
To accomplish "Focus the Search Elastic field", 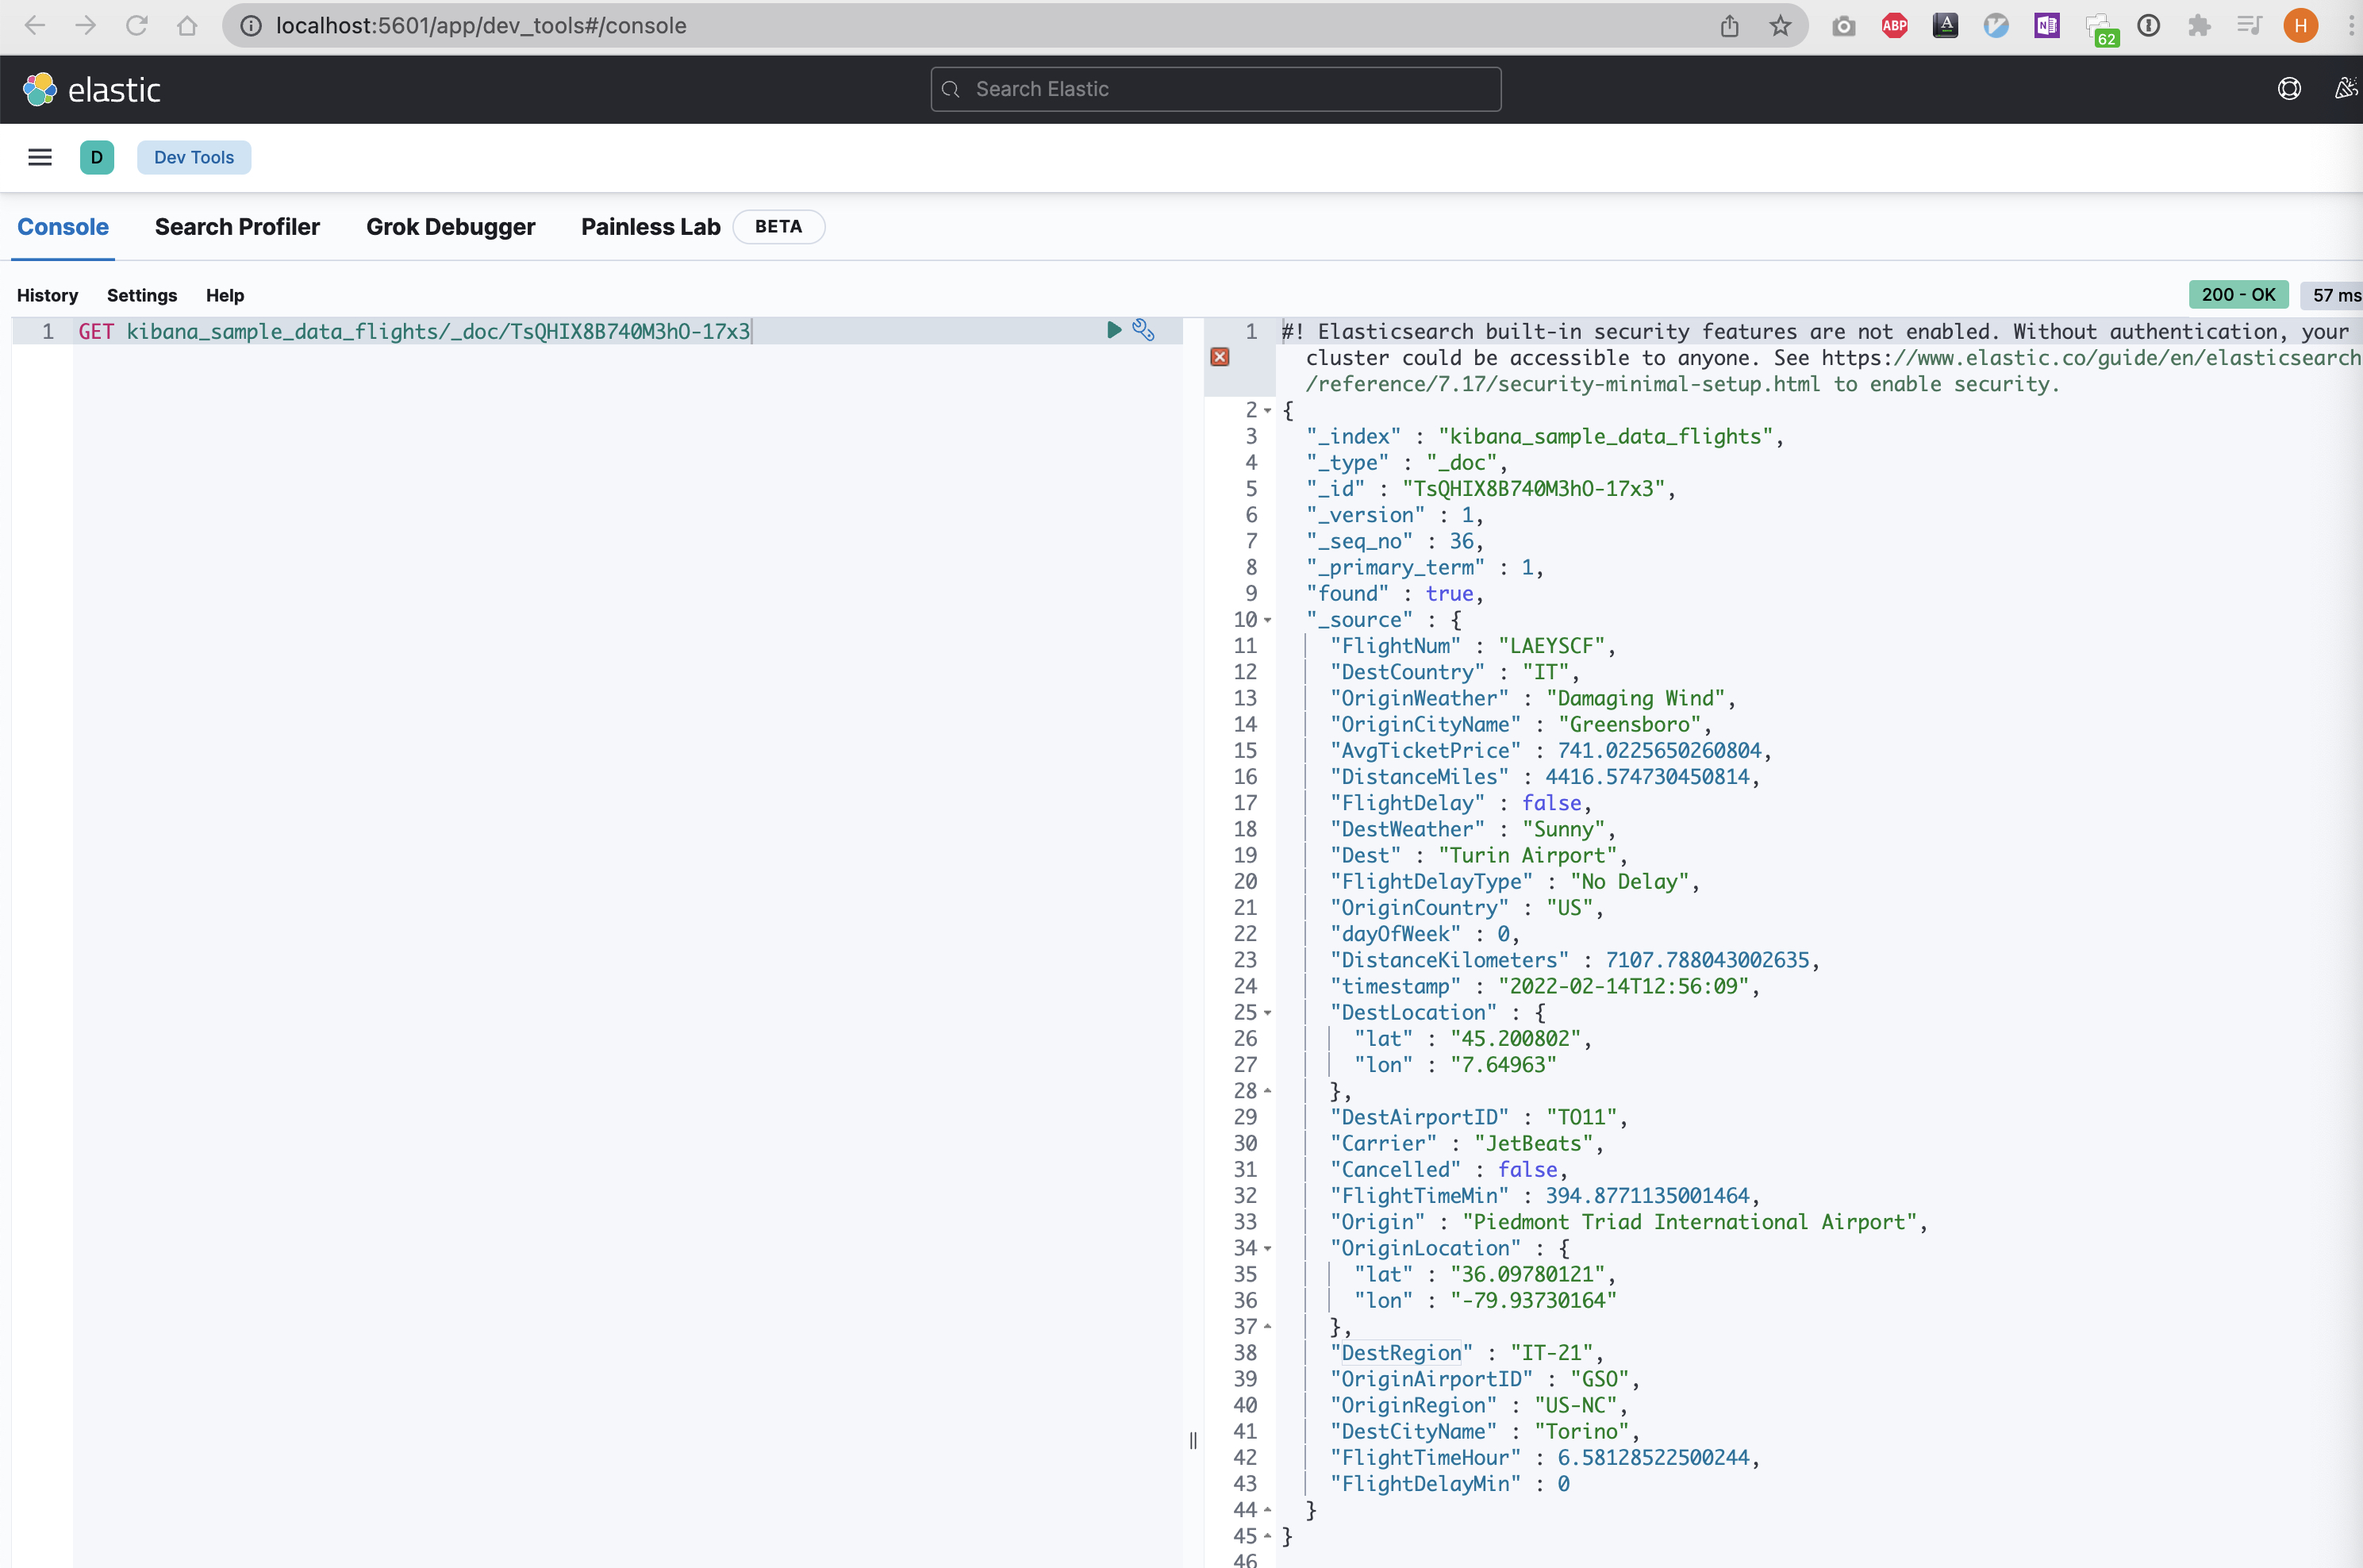I will 1215,89.
